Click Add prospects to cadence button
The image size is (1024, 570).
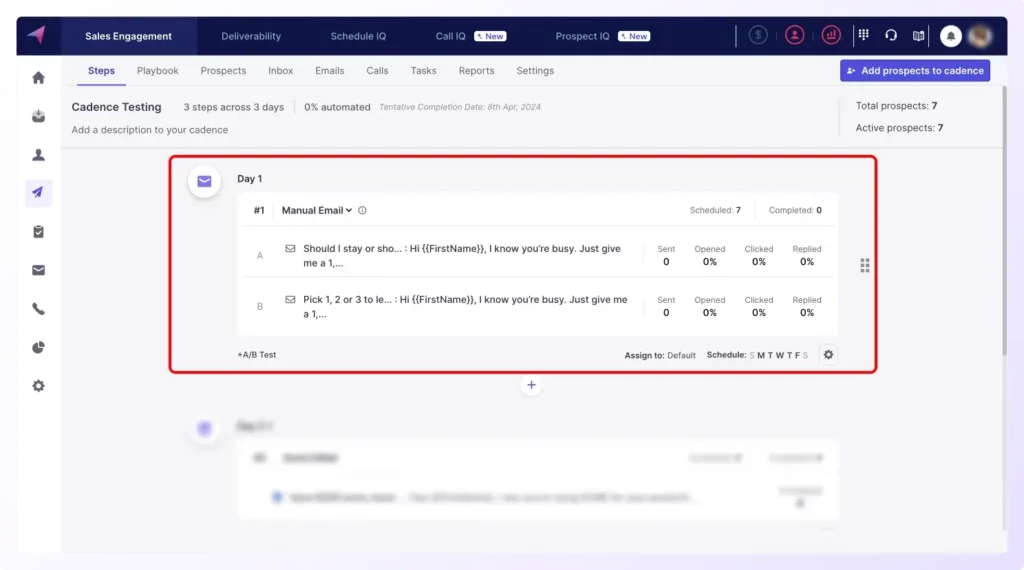(915, 71)
